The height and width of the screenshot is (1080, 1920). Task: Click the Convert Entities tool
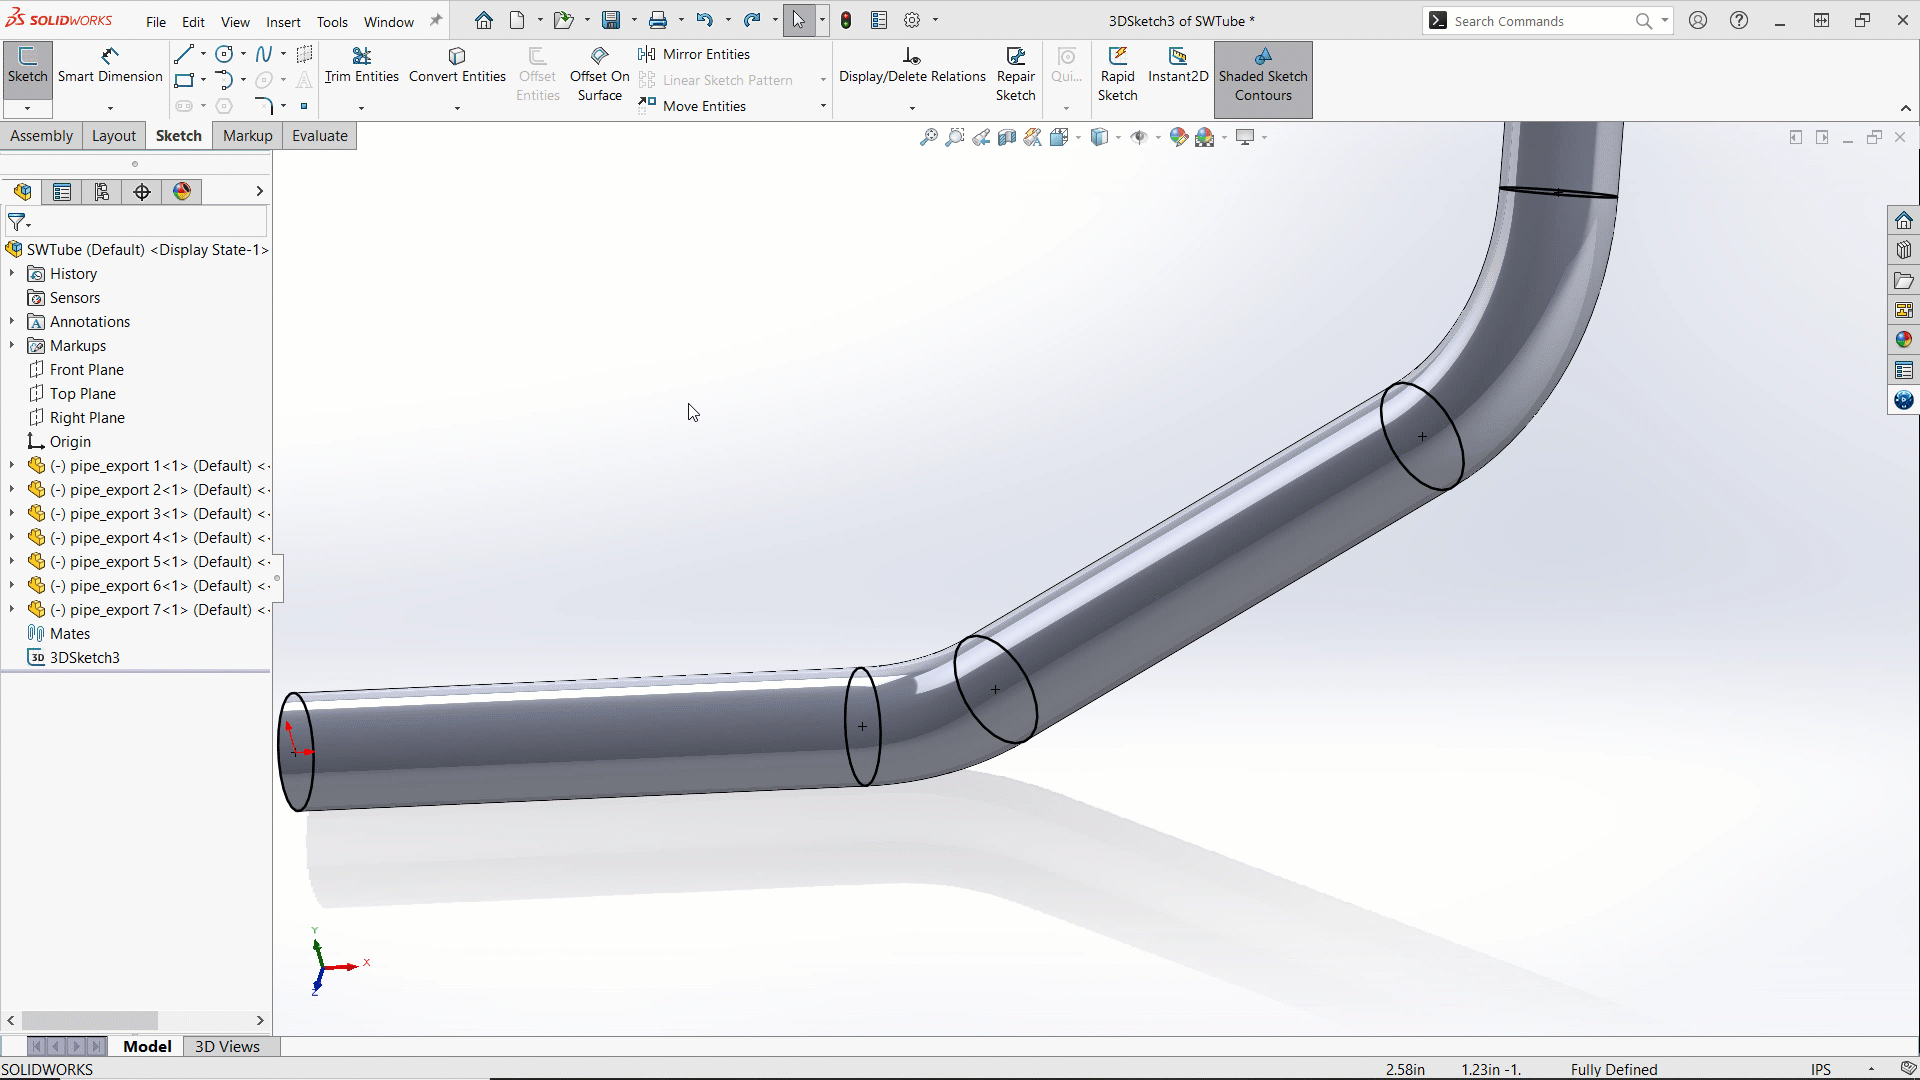pos(457,66)
